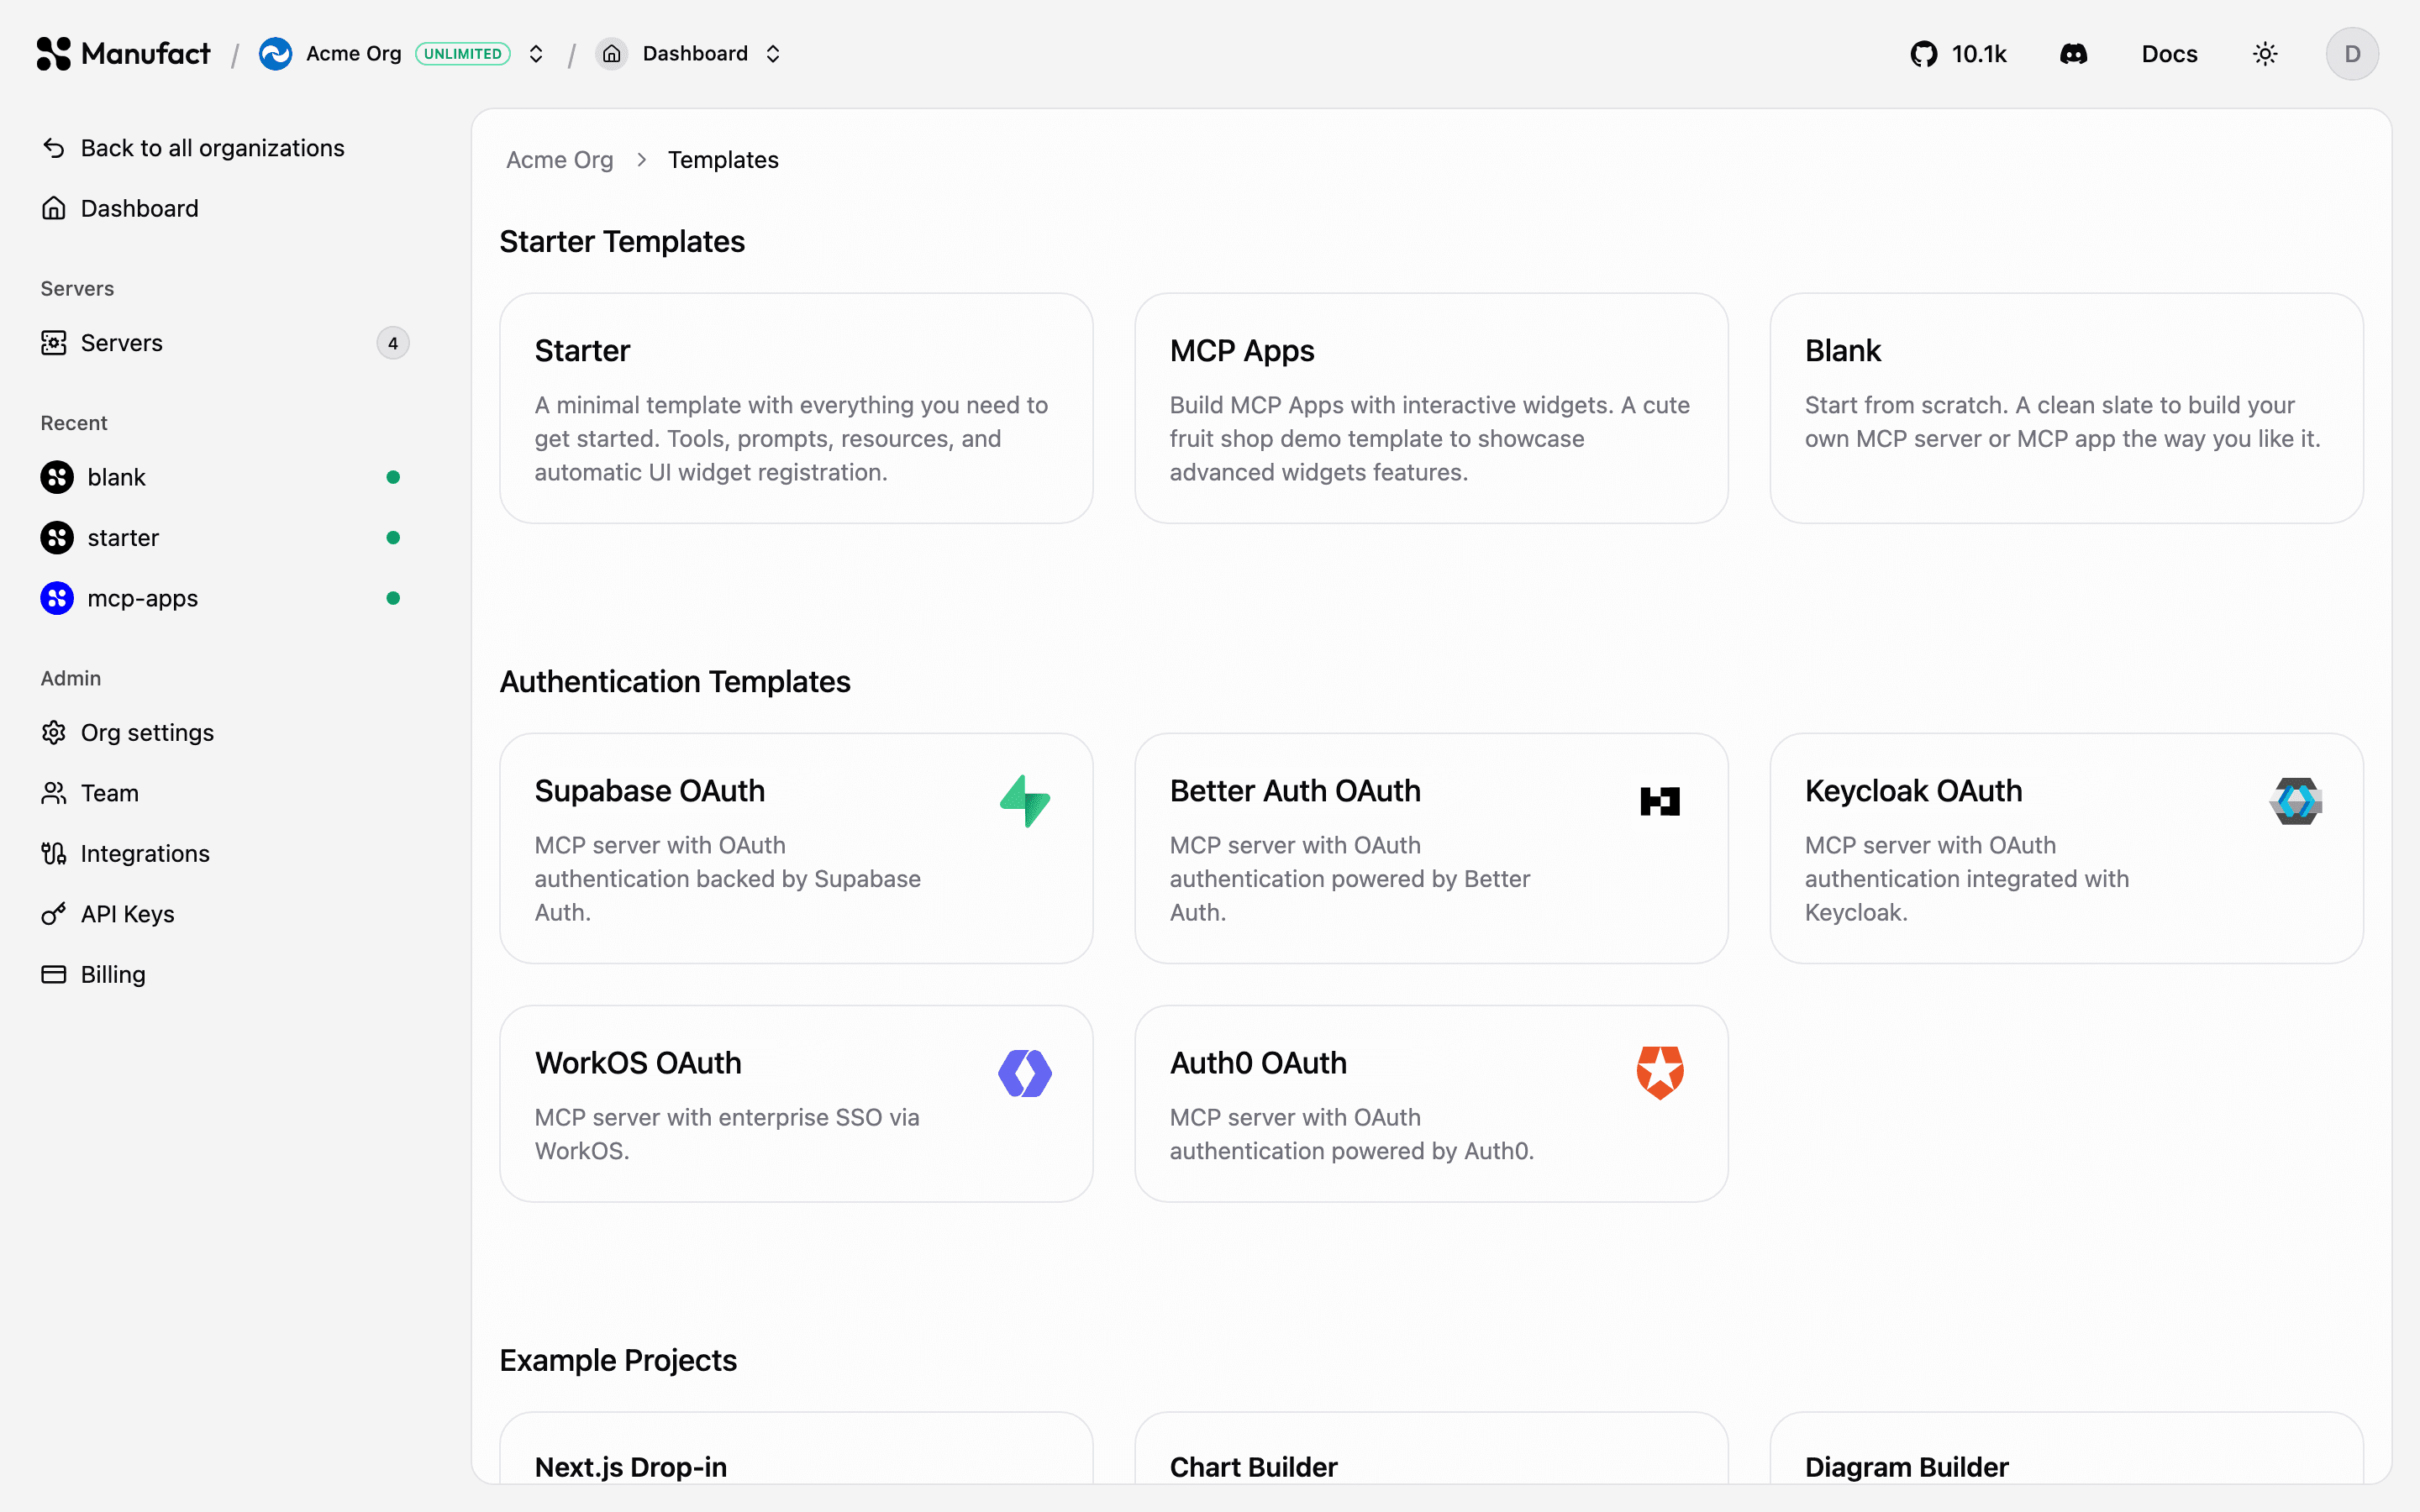The image size is (2420, 1512).
Task: Click the GitHub star count 10.1k
Action: (x=1979, y=54)
